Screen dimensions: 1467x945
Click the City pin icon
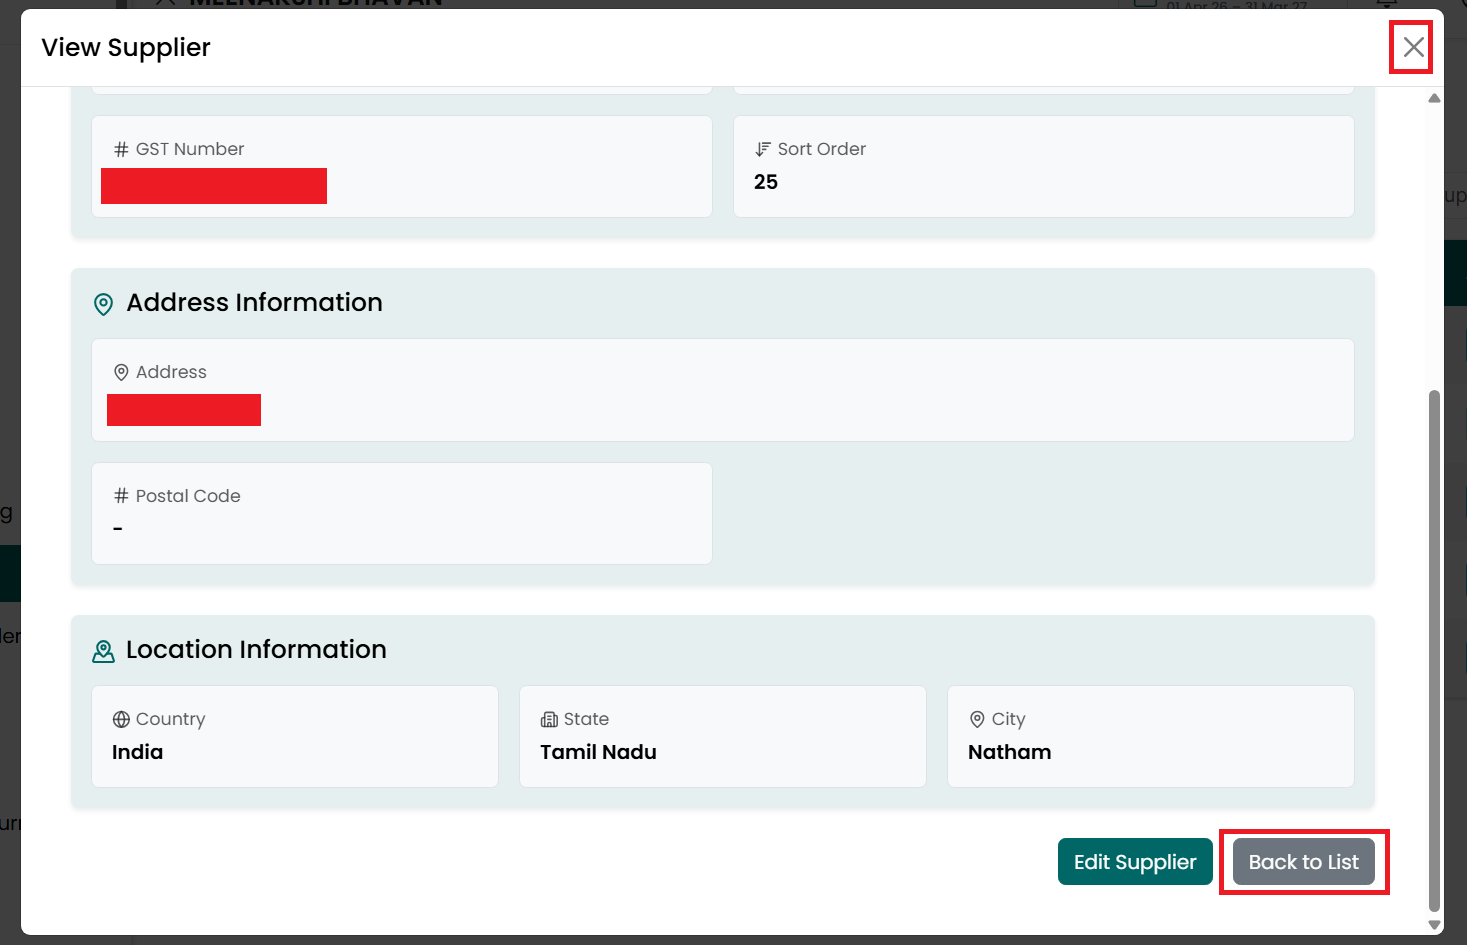977,719
